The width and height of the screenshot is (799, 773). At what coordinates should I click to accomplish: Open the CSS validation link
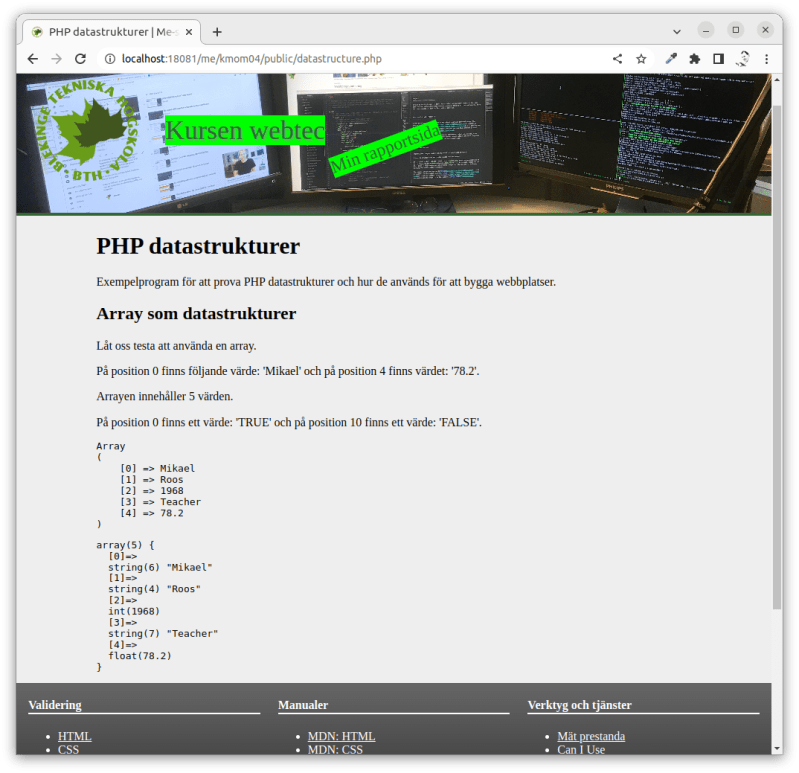coord(68,749)
